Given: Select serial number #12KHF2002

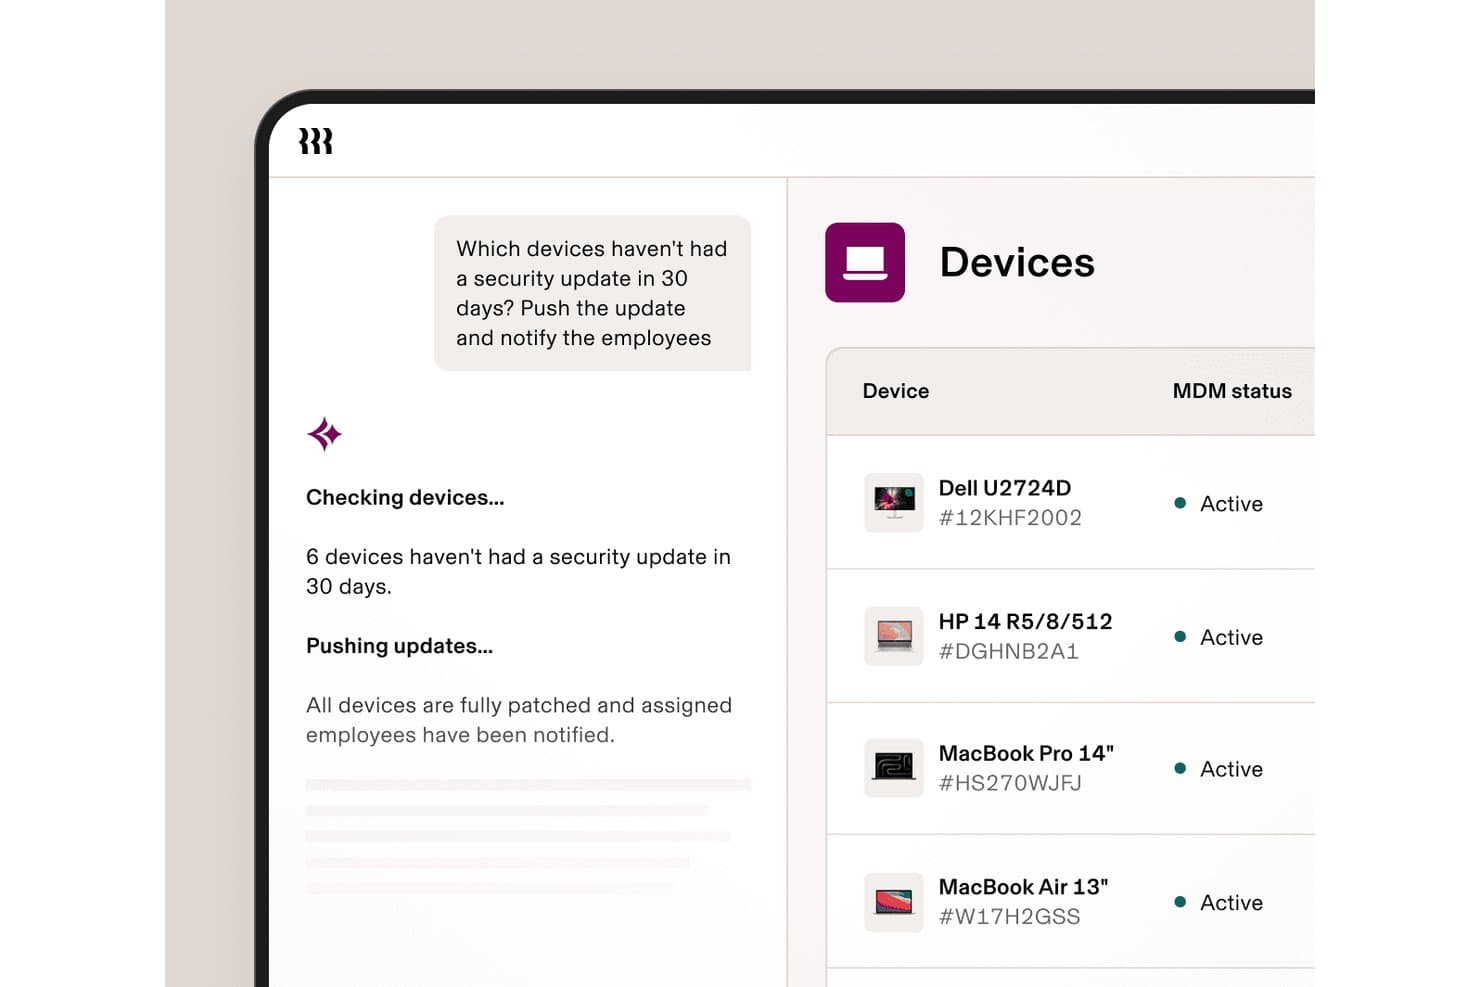Looking at the screenshot, I should [1010, 518].
